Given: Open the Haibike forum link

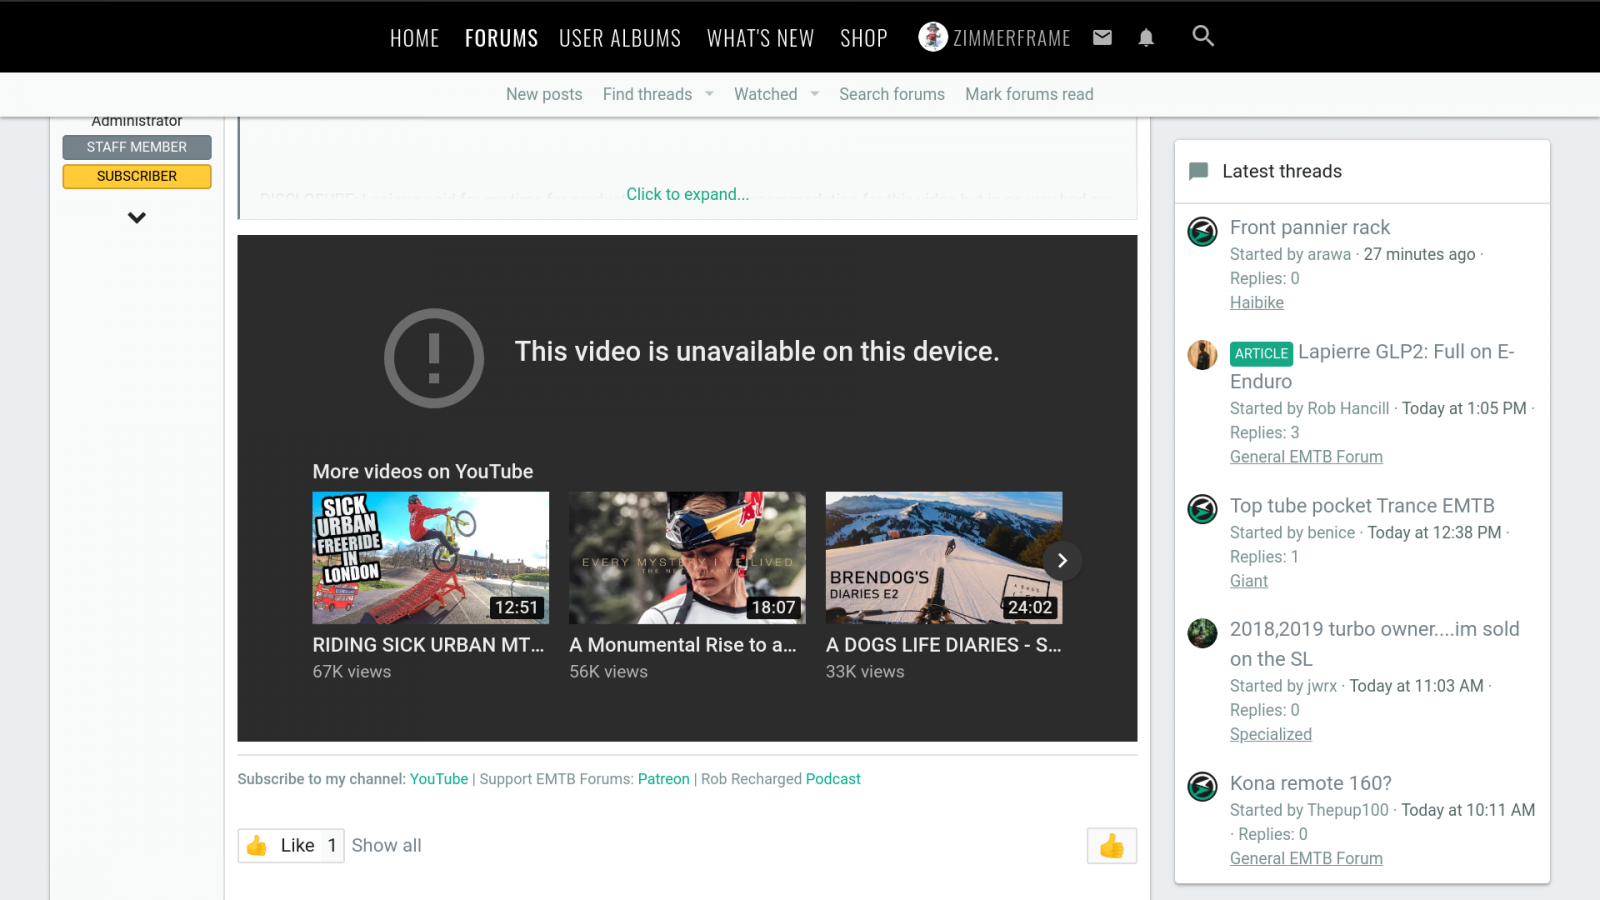Looking at the screenshot, I should (x=1257, y=302).
